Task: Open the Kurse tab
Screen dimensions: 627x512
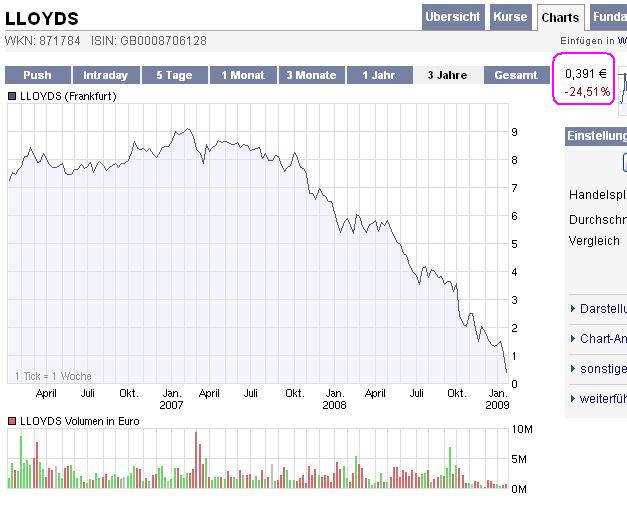Action: (x=510, y=17)
